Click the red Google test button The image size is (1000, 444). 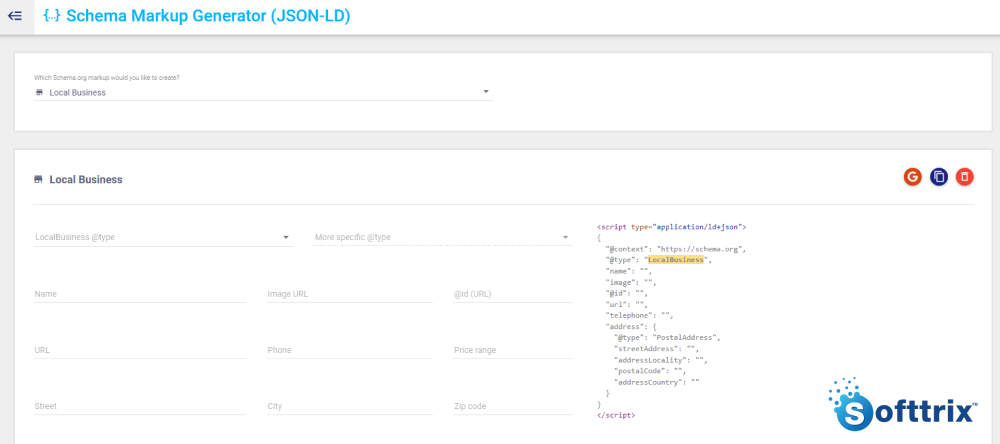[x=912, y=177]
